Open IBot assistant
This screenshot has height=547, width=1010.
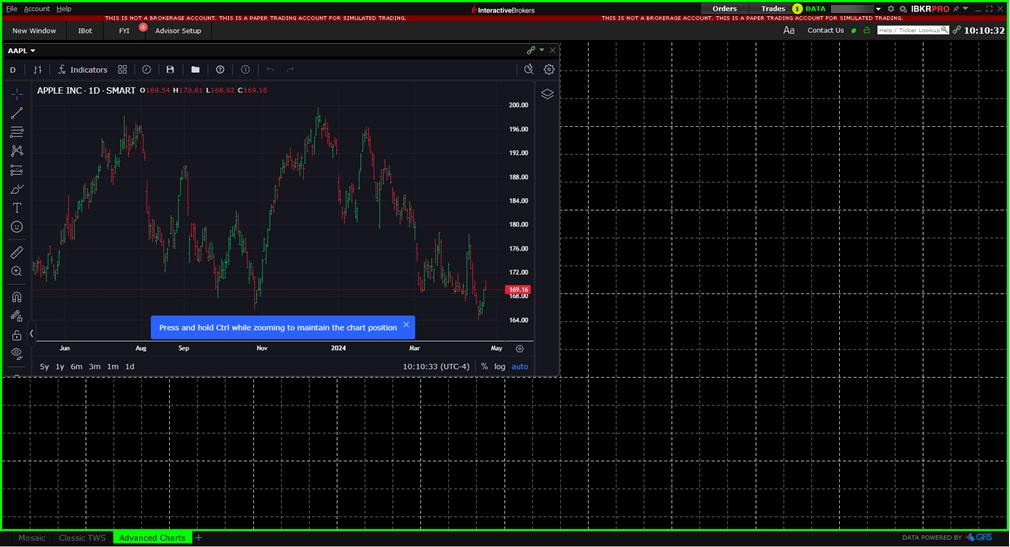(85, 31)
